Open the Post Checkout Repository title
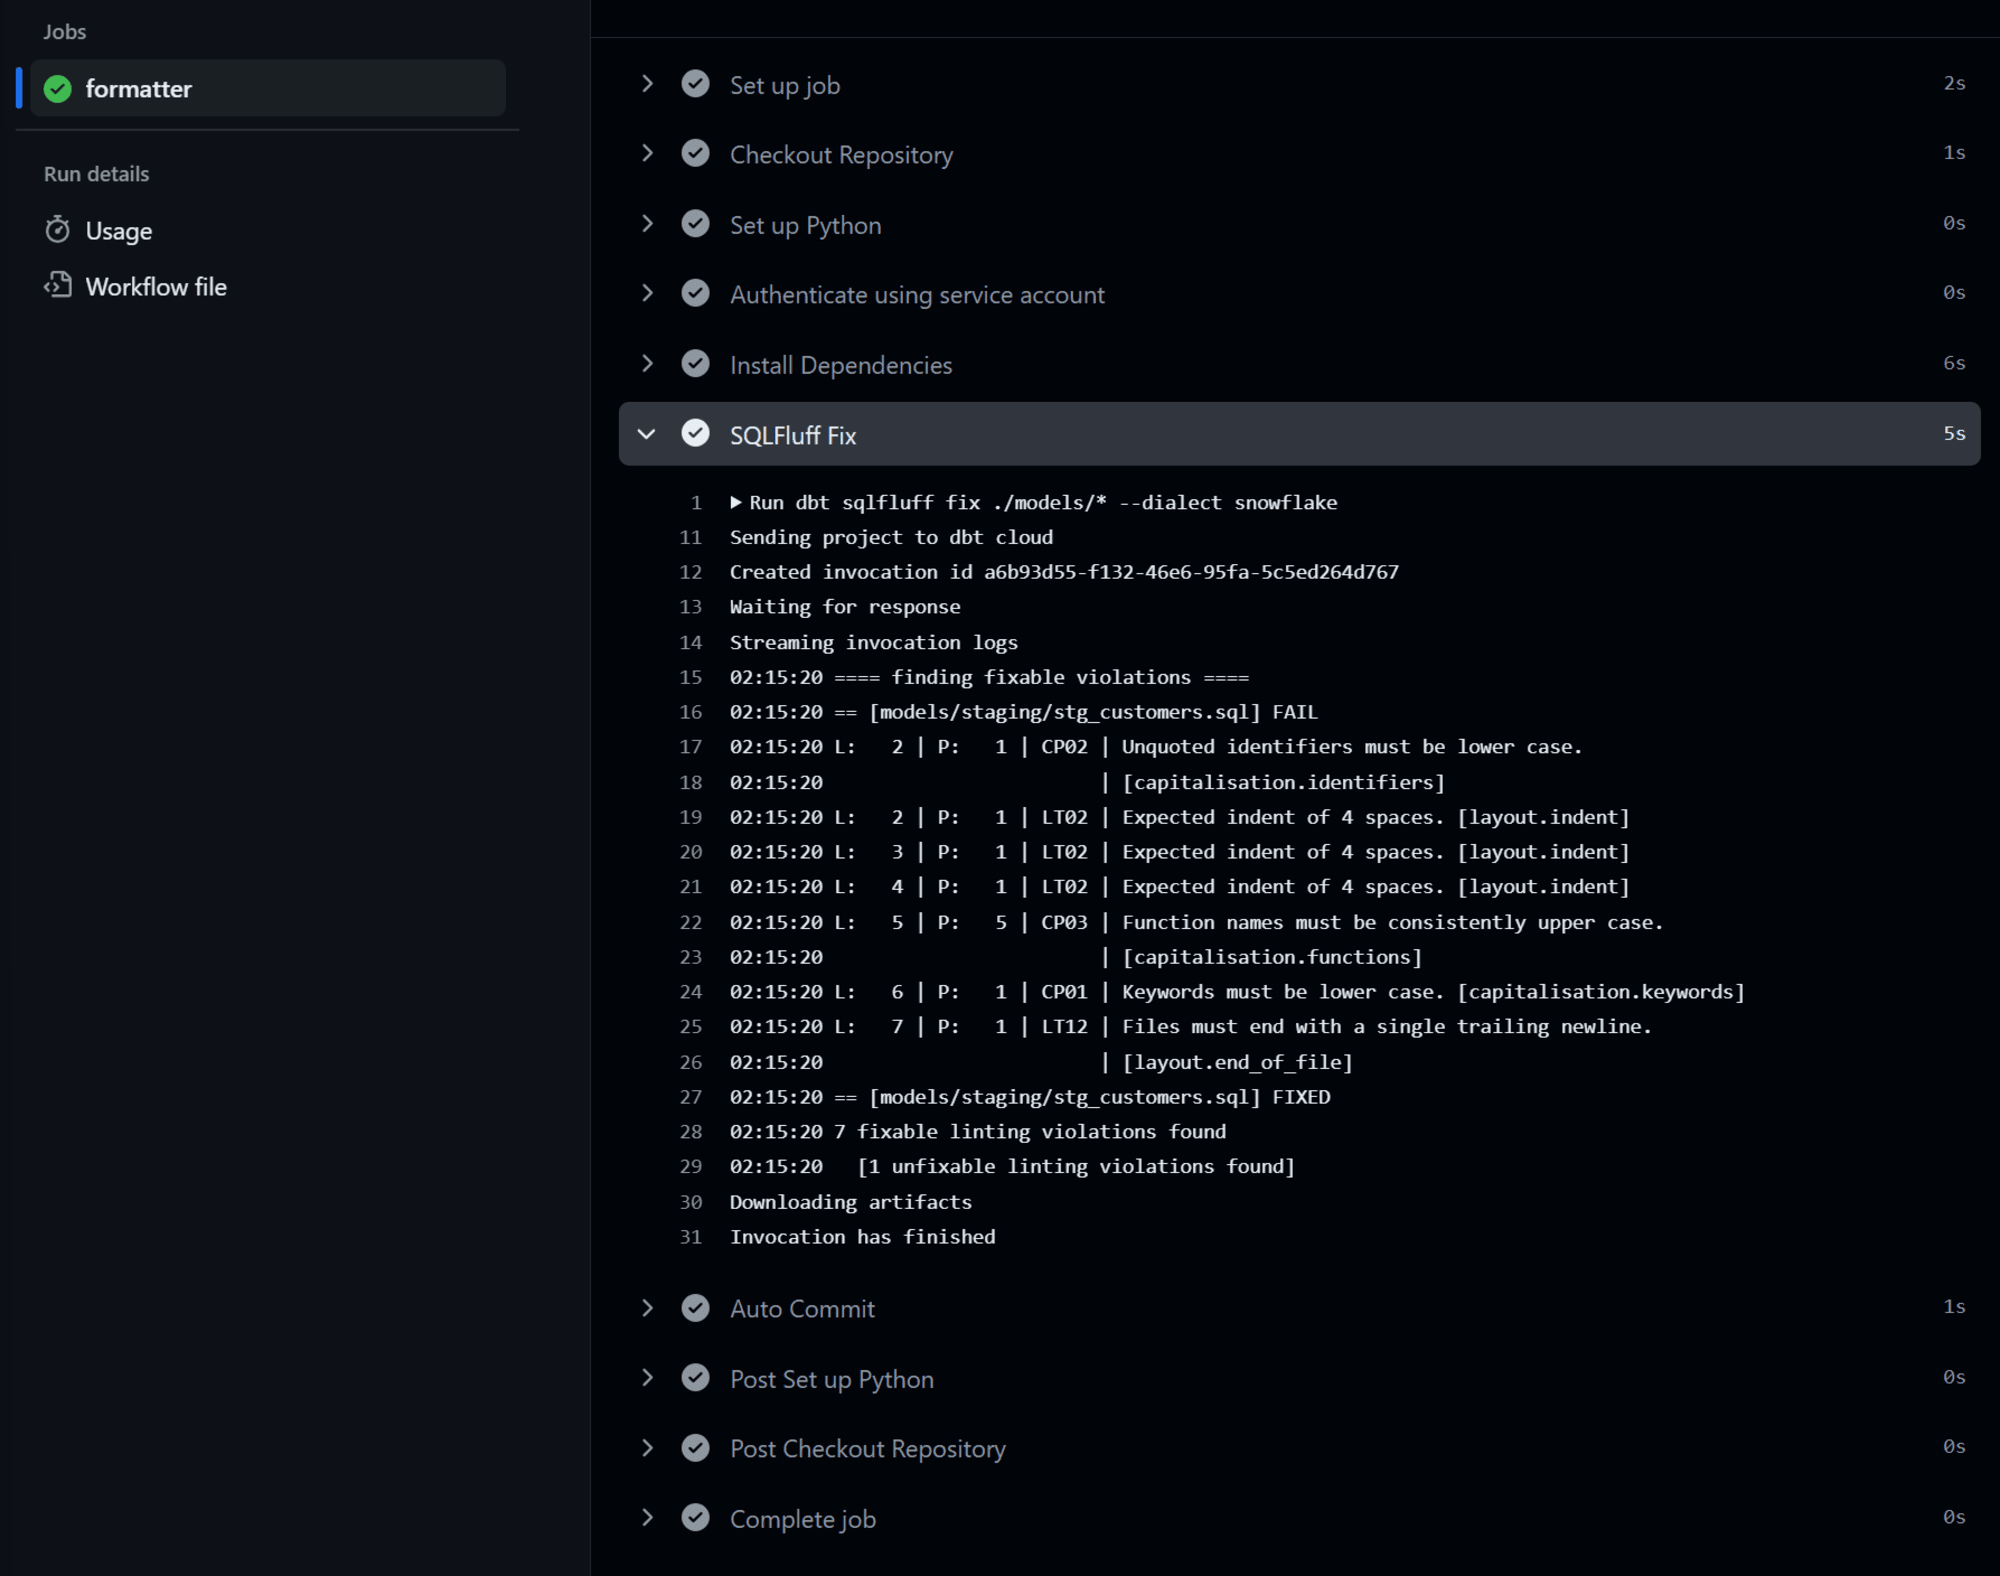Image resolution: width=2000 pixels, height=1576 pixels. point(868,1449)
